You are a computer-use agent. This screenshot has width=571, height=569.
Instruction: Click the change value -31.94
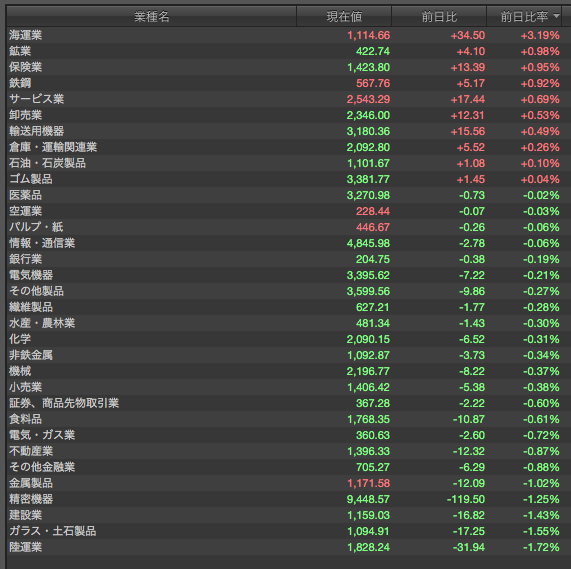(469, 547)
